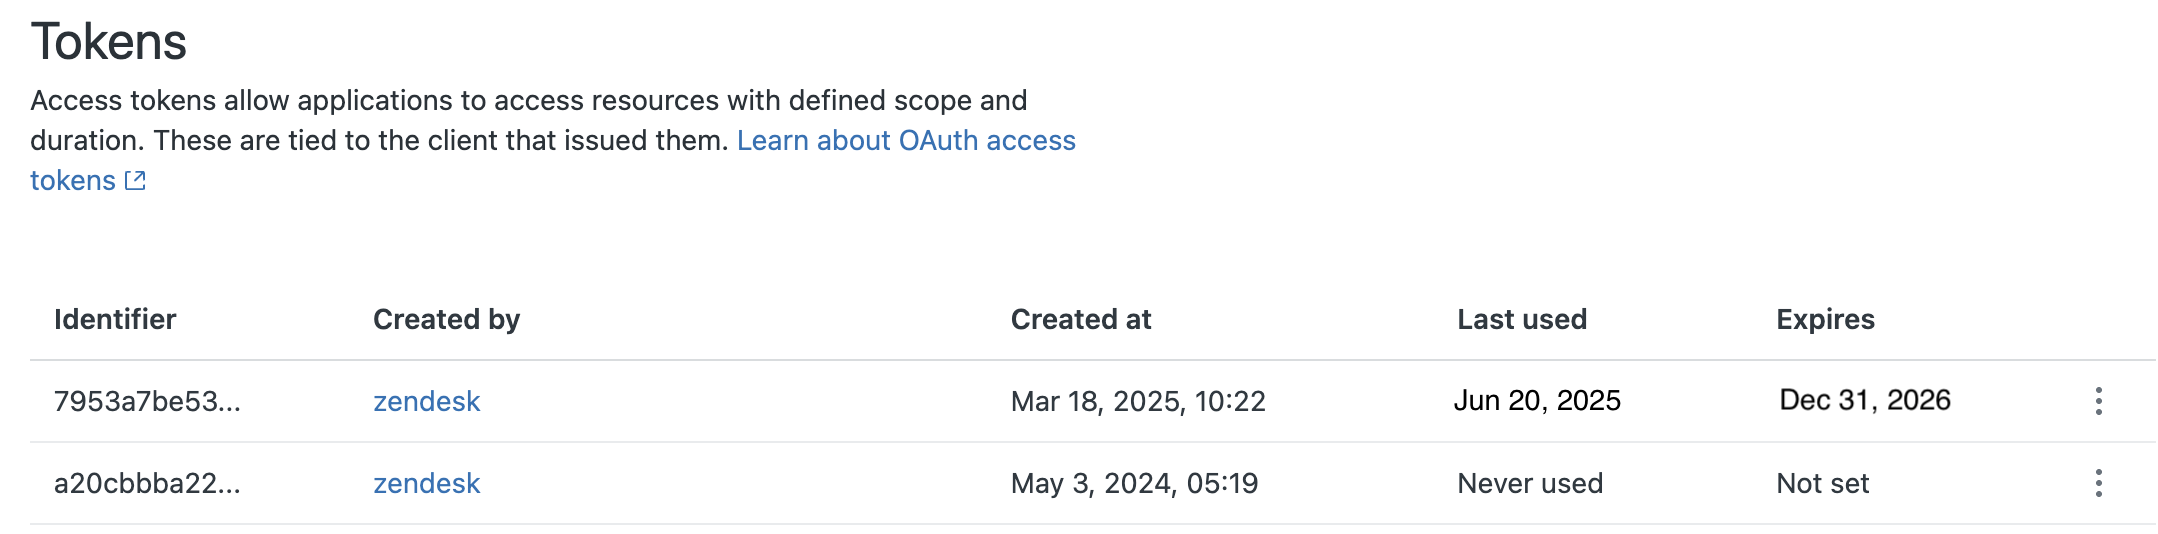Screen dimensions: 2158x534
Task: Open options menu for token 7953a7be53
Action: click(2098, 401)
